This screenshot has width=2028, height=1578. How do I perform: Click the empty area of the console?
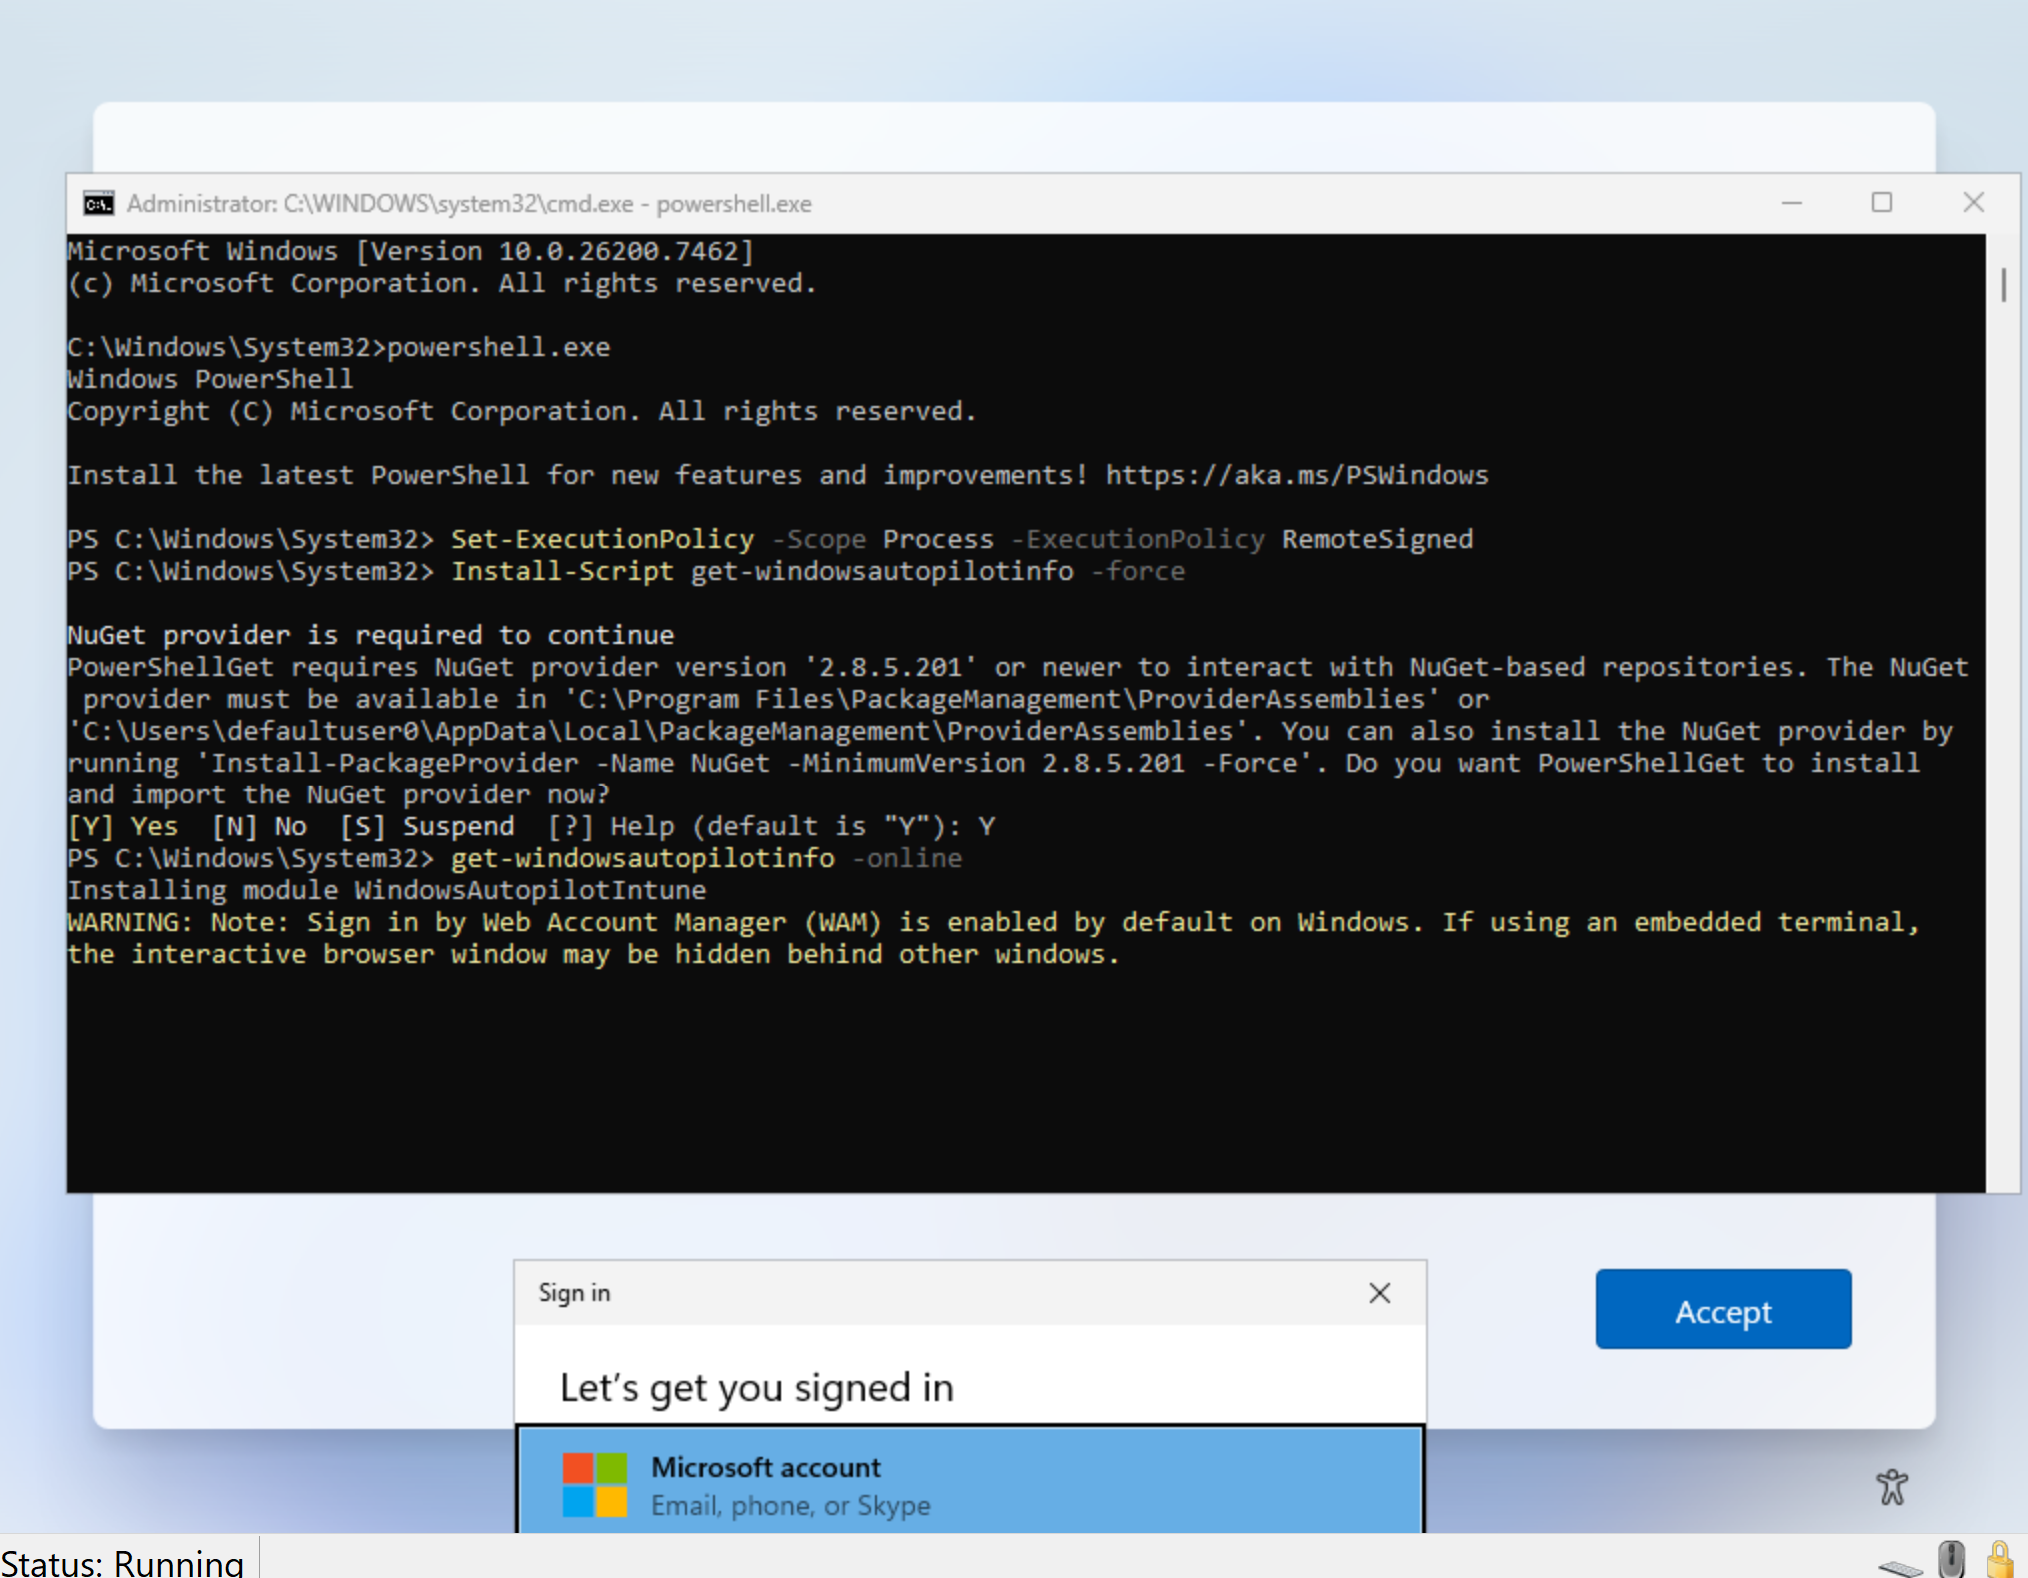tap(1000, 1080)
